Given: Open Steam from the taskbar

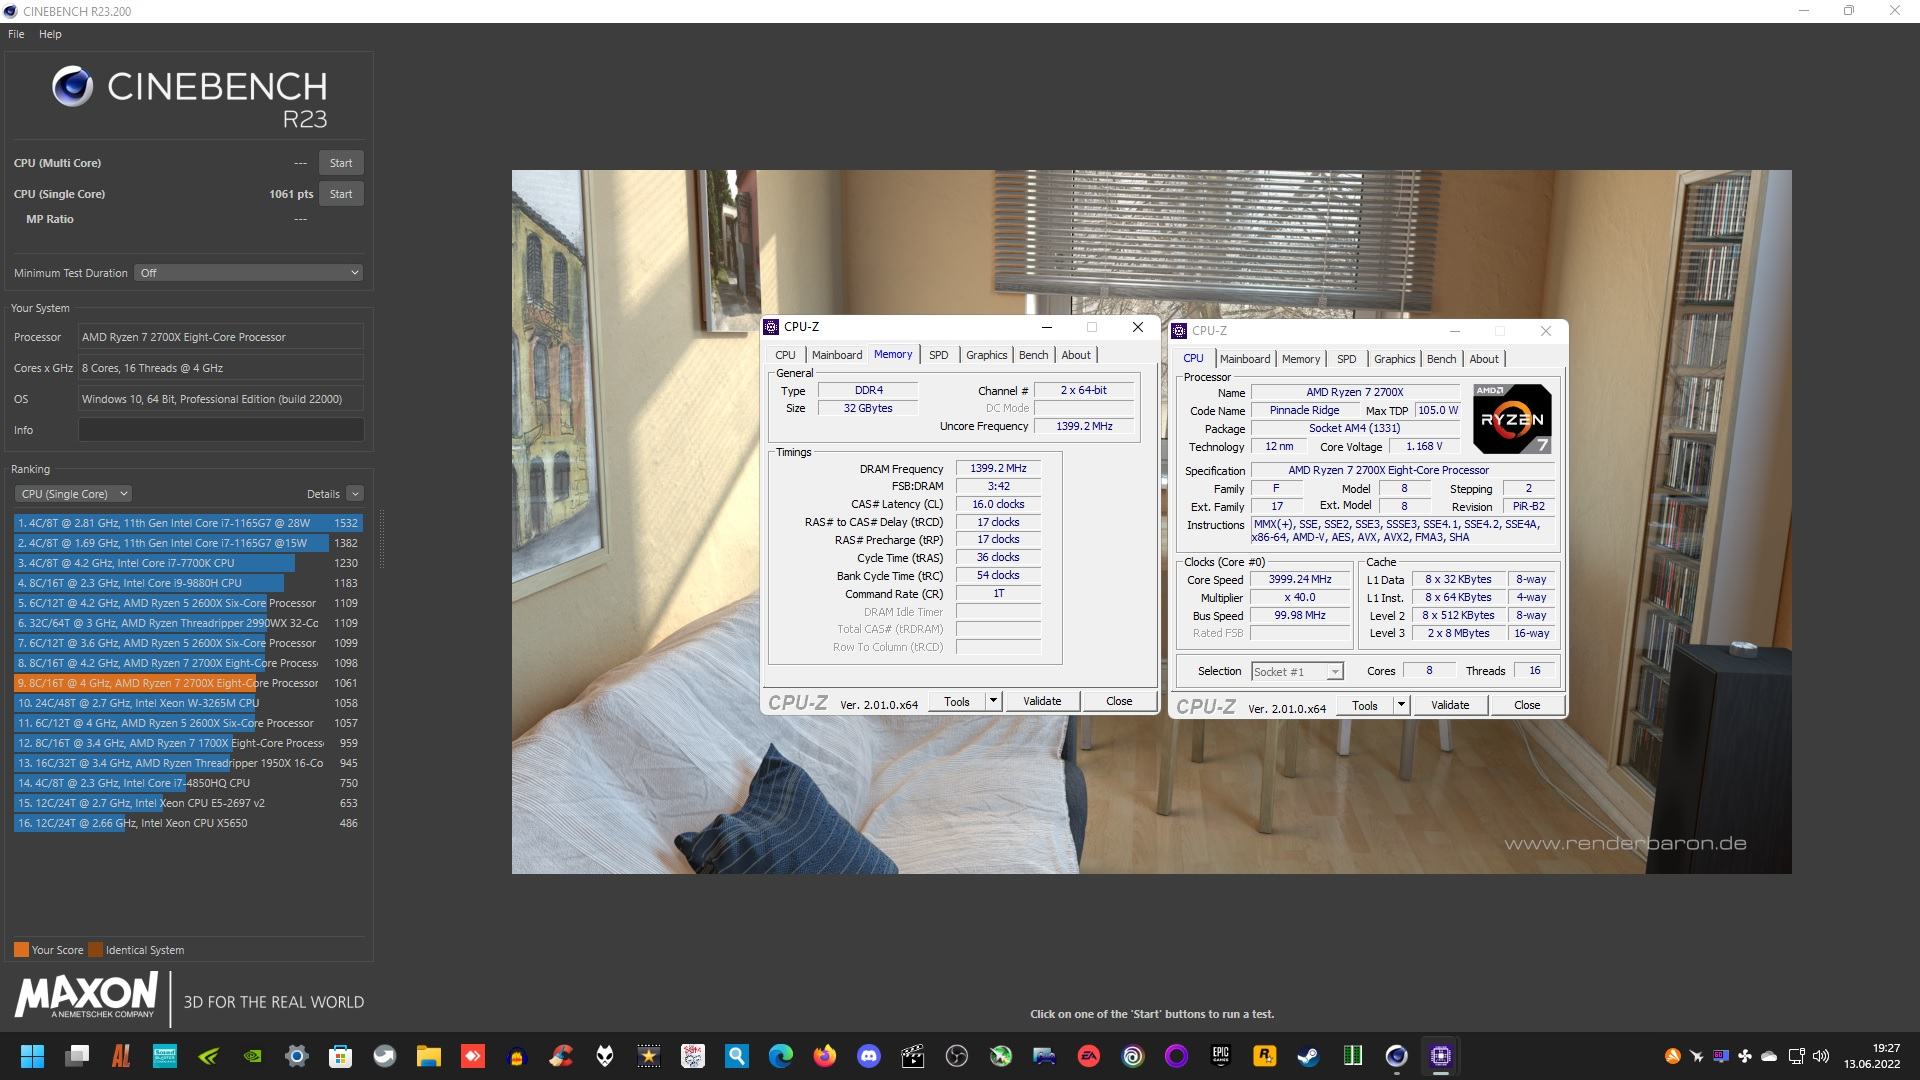Looking at the screenshot, I should [x=1308, y=1056].
